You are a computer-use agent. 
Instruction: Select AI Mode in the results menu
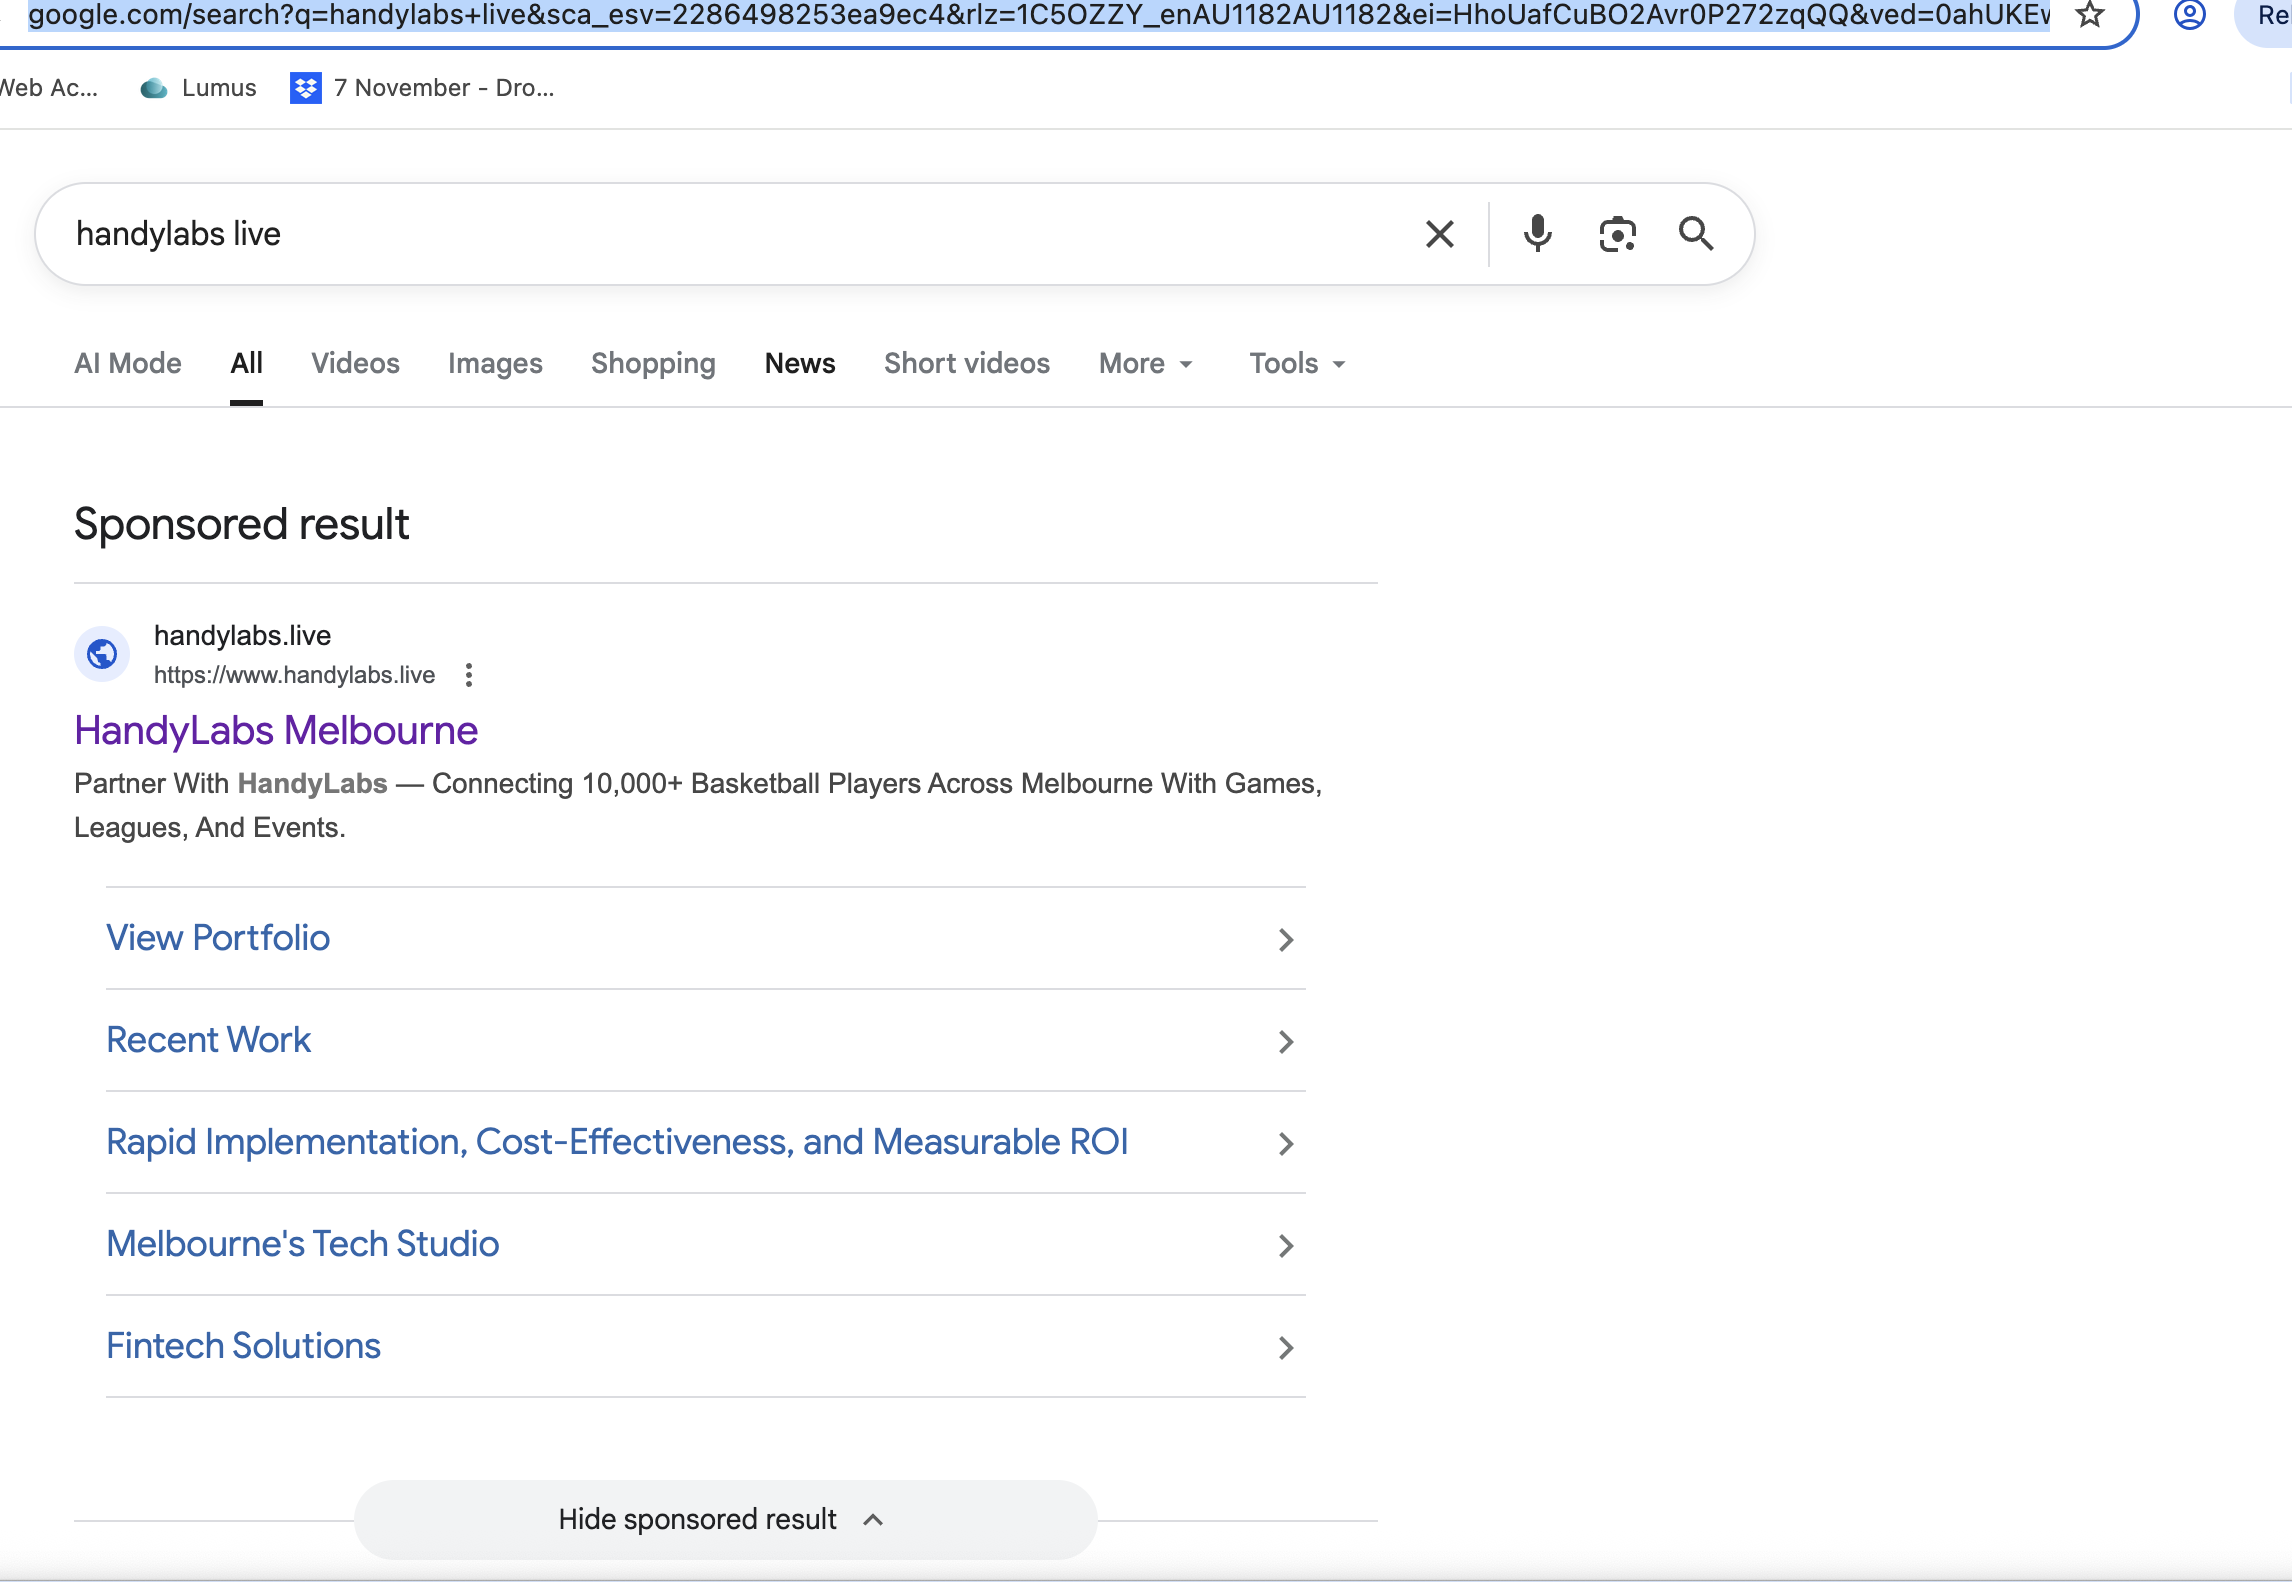(127, 364)
